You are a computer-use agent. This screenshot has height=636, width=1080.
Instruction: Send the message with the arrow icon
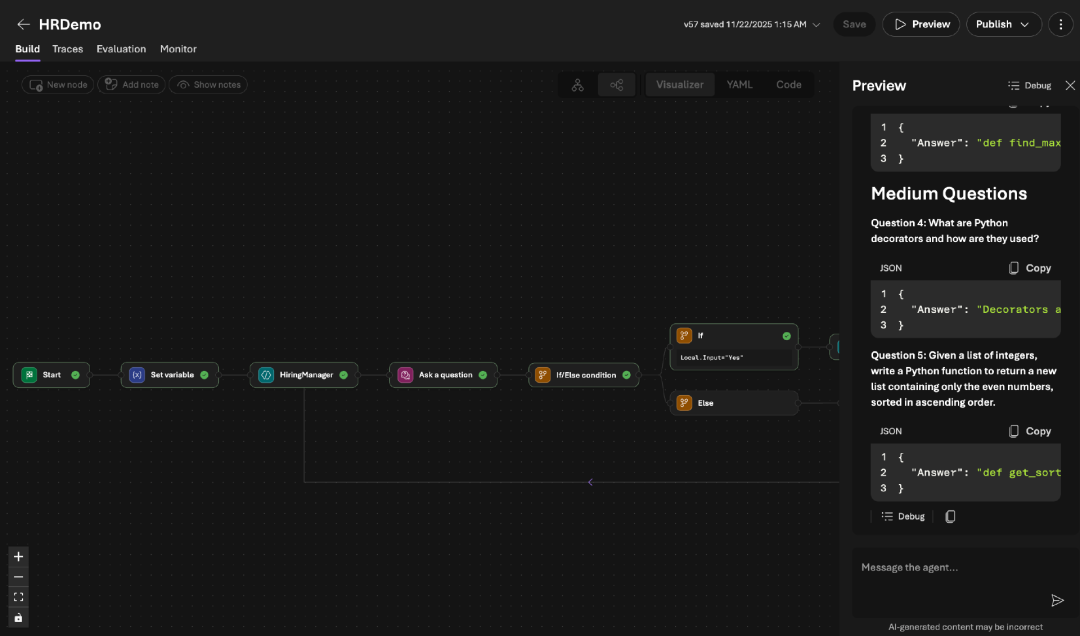[1057, 601]
